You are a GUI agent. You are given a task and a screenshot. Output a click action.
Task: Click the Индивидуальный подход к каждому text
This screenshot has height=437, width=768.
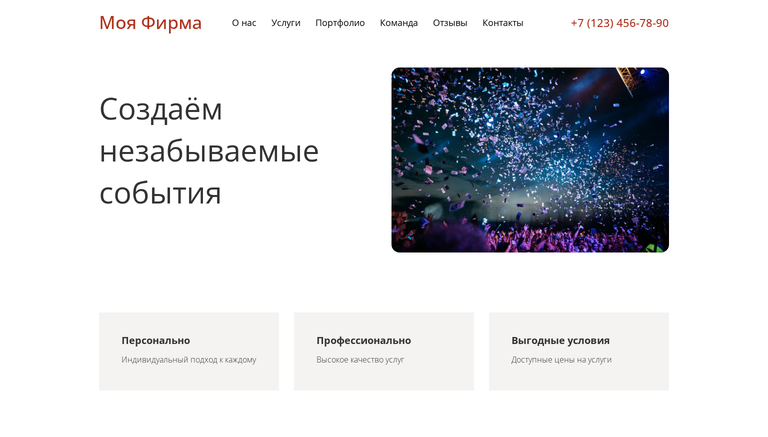pos(189,360)
